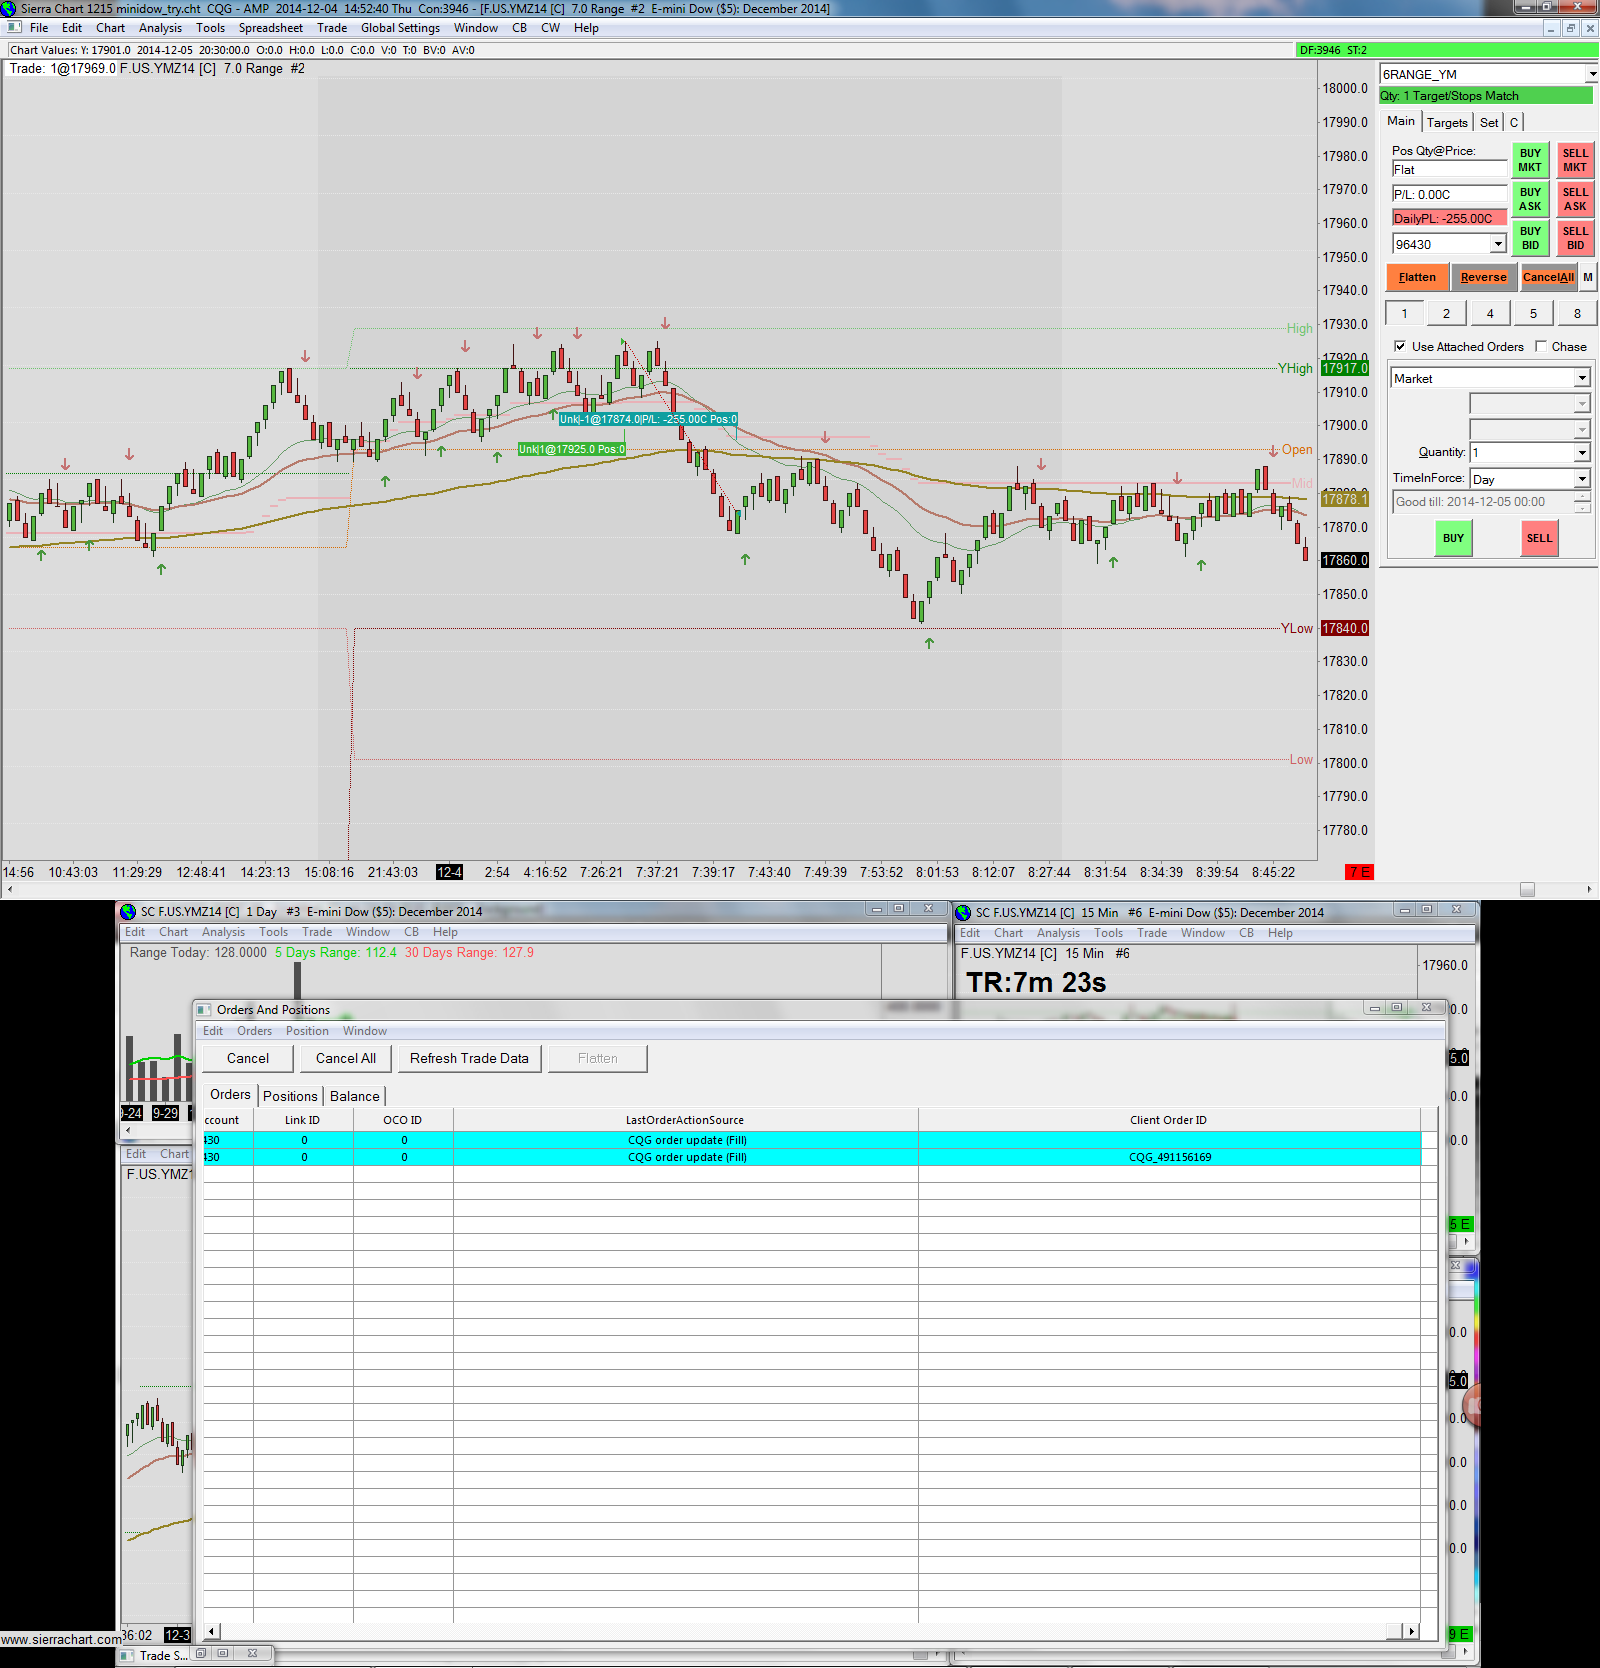The image size is (1600, 1668).
Task: Open the Analysis menu in the 15 Min chart window
Action: 1058,933
